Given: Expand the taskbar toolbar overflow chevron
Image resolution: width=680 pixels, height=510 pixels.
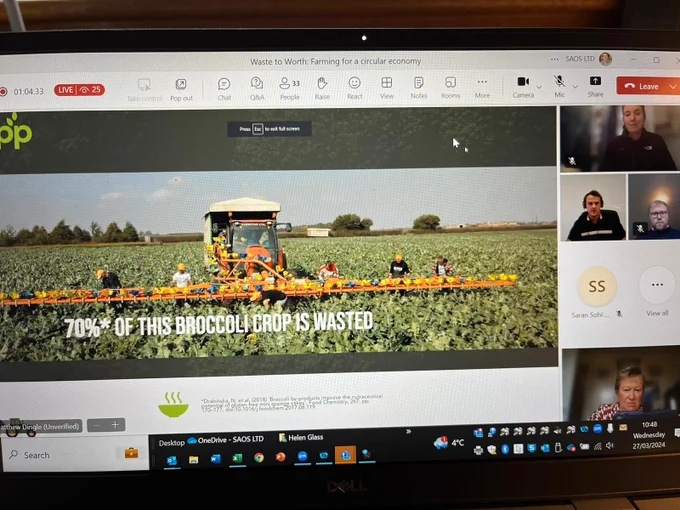Looking at the screenshot, I should pyautogui.click(x=408, y=432).
